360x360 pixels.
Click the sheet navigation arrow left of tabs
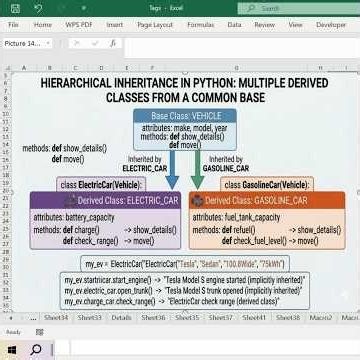click(x=11, y=318)
